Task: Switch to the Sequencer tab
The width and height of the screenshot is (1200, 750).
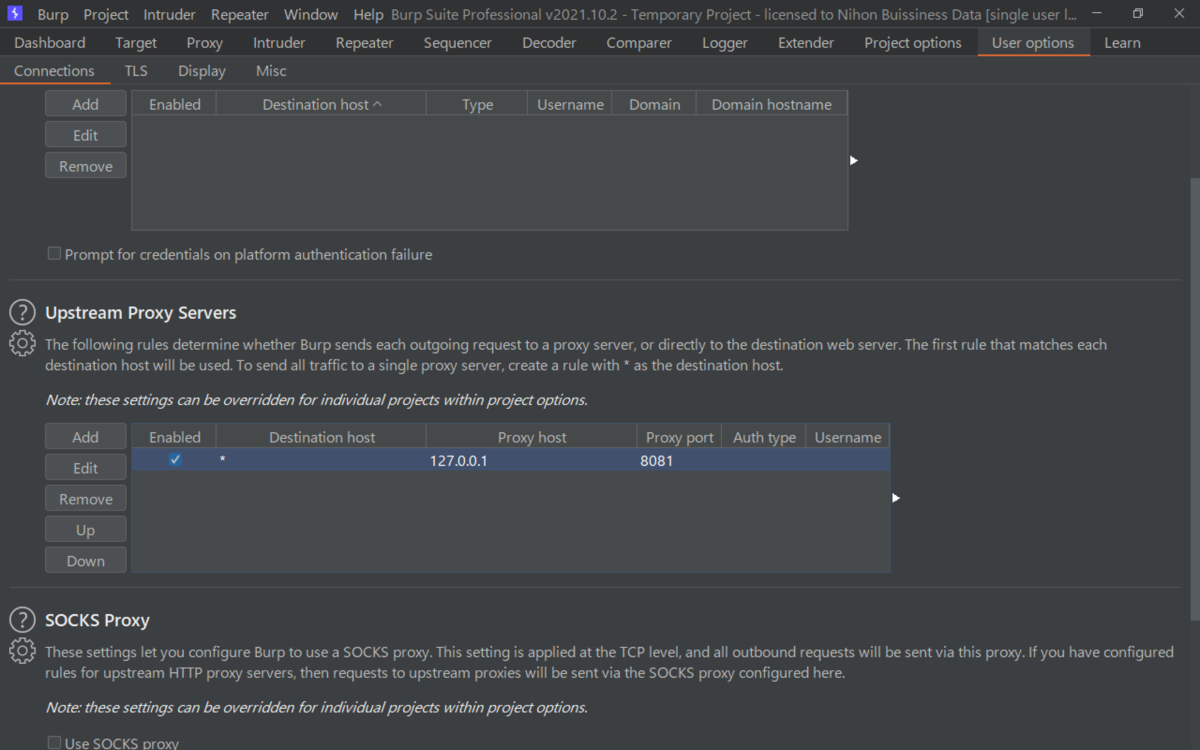Action: point(458,43)
